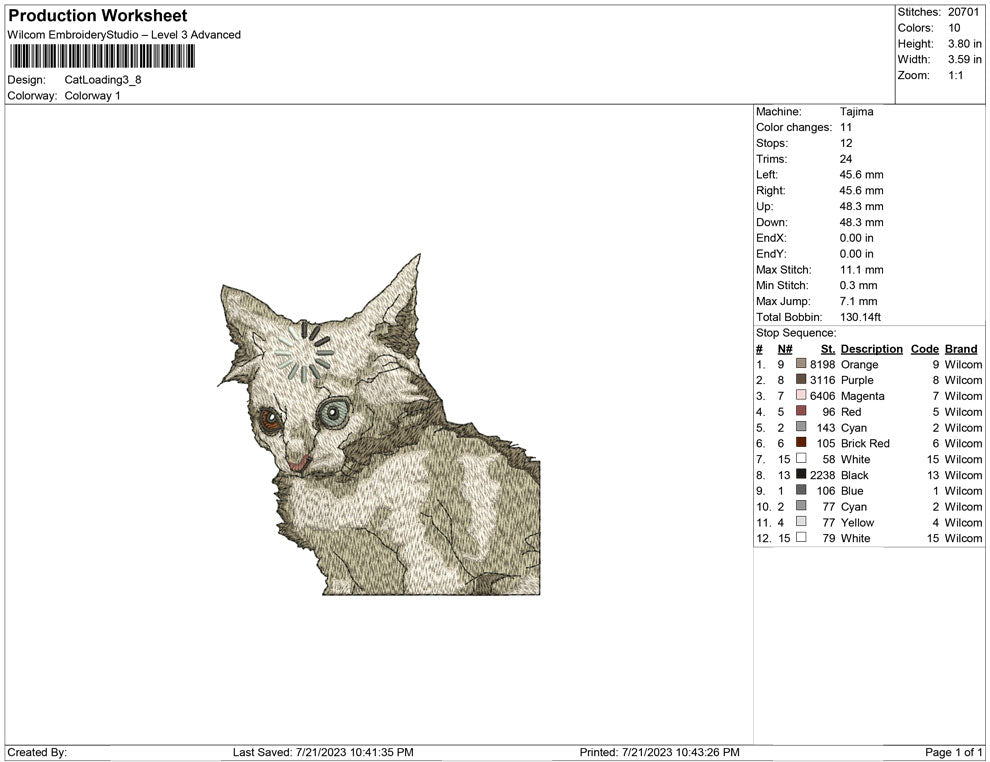The width and height of the screenshot is (990, 762).
Task: Select the Yellow swatch in row 11
Action: [x=801, y=522]
